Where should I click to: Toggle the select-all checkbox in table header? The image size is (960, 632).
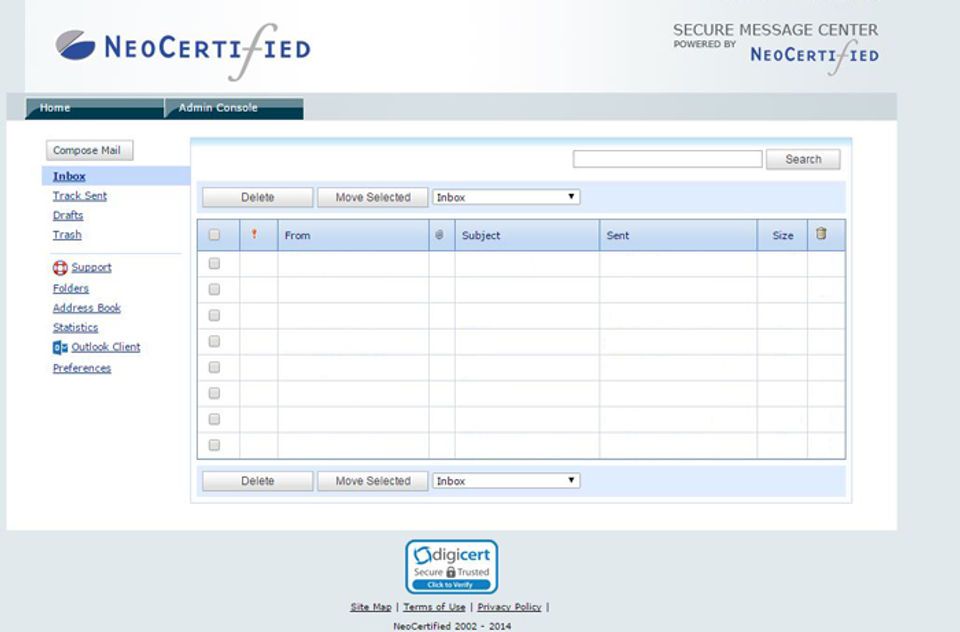214,235
